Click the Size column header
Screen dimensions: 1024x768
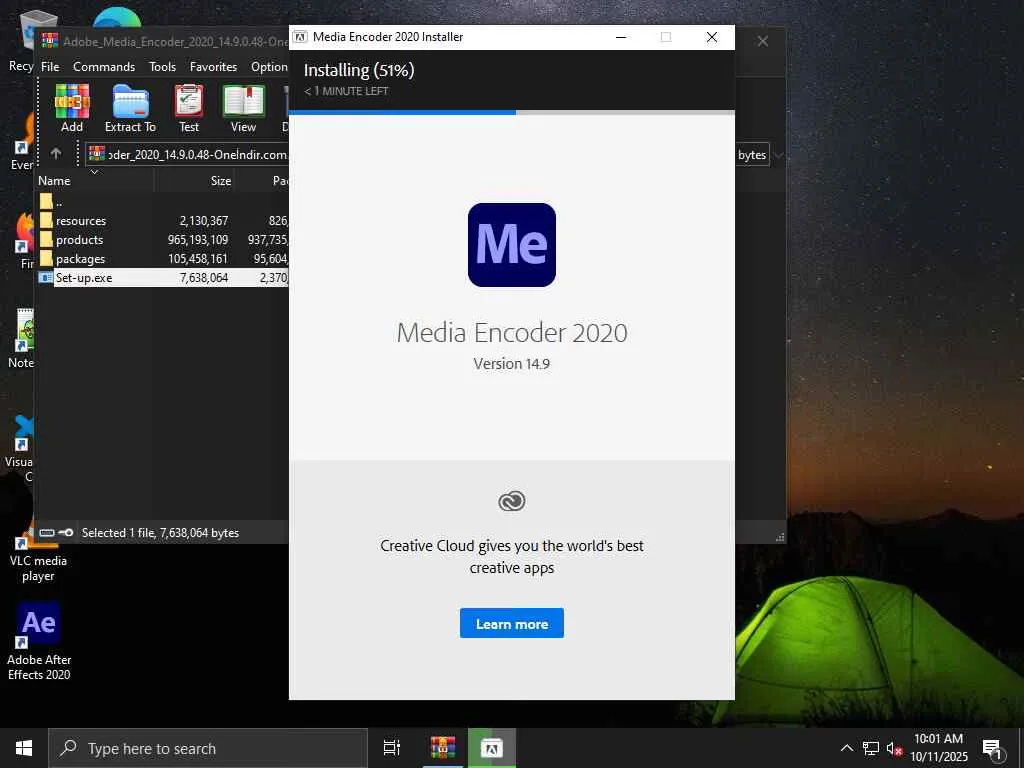[x=194, y=181]
